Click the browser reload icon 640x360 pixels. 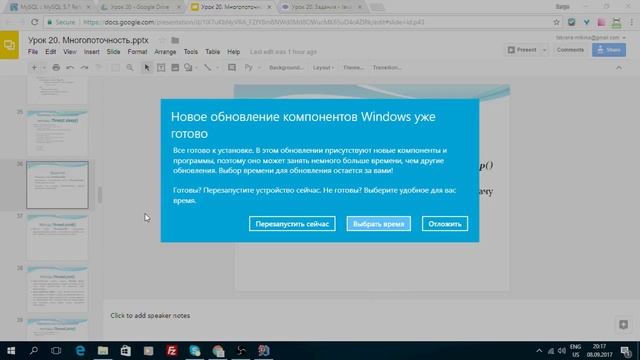pyautogui.click(x=34, y=22)
